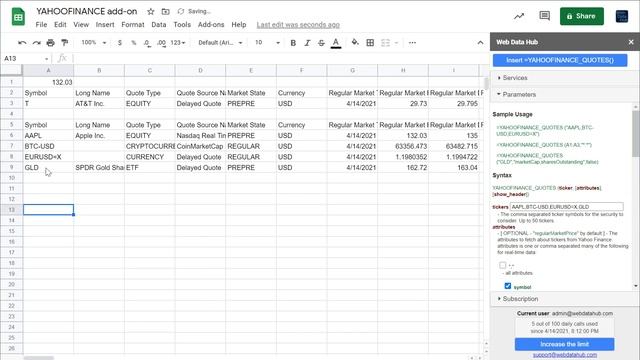Decrease decimal places

tap(147, 42)
